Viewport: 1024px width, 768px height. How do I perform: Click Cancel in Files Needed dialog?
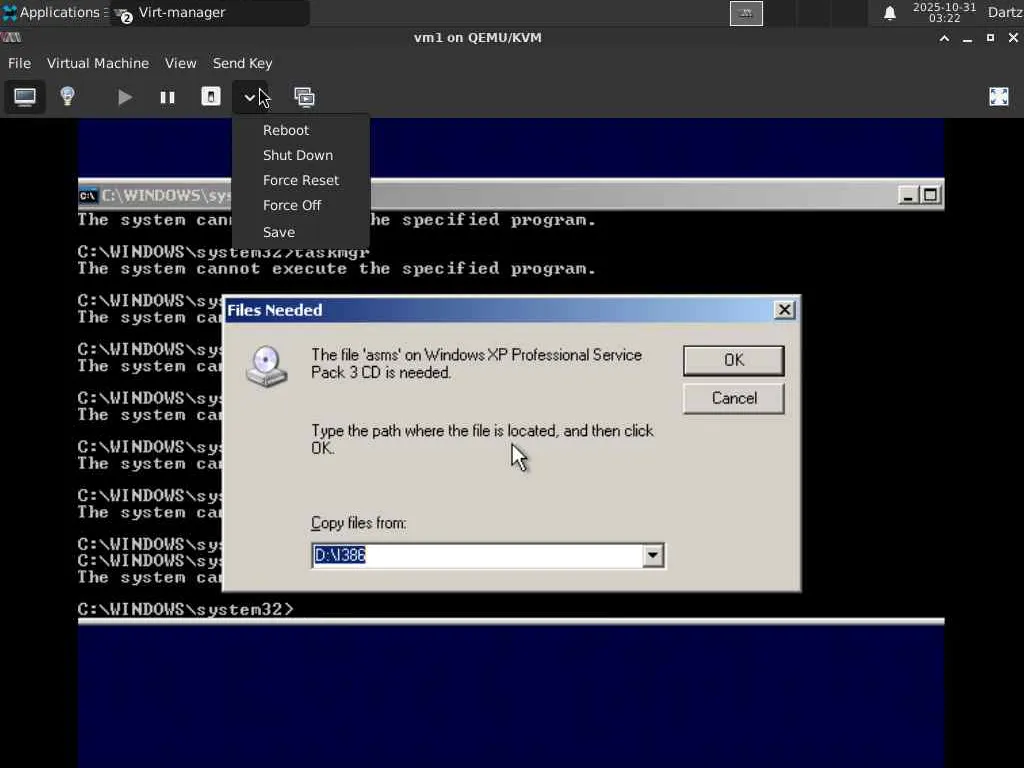(x=733, y=398)
